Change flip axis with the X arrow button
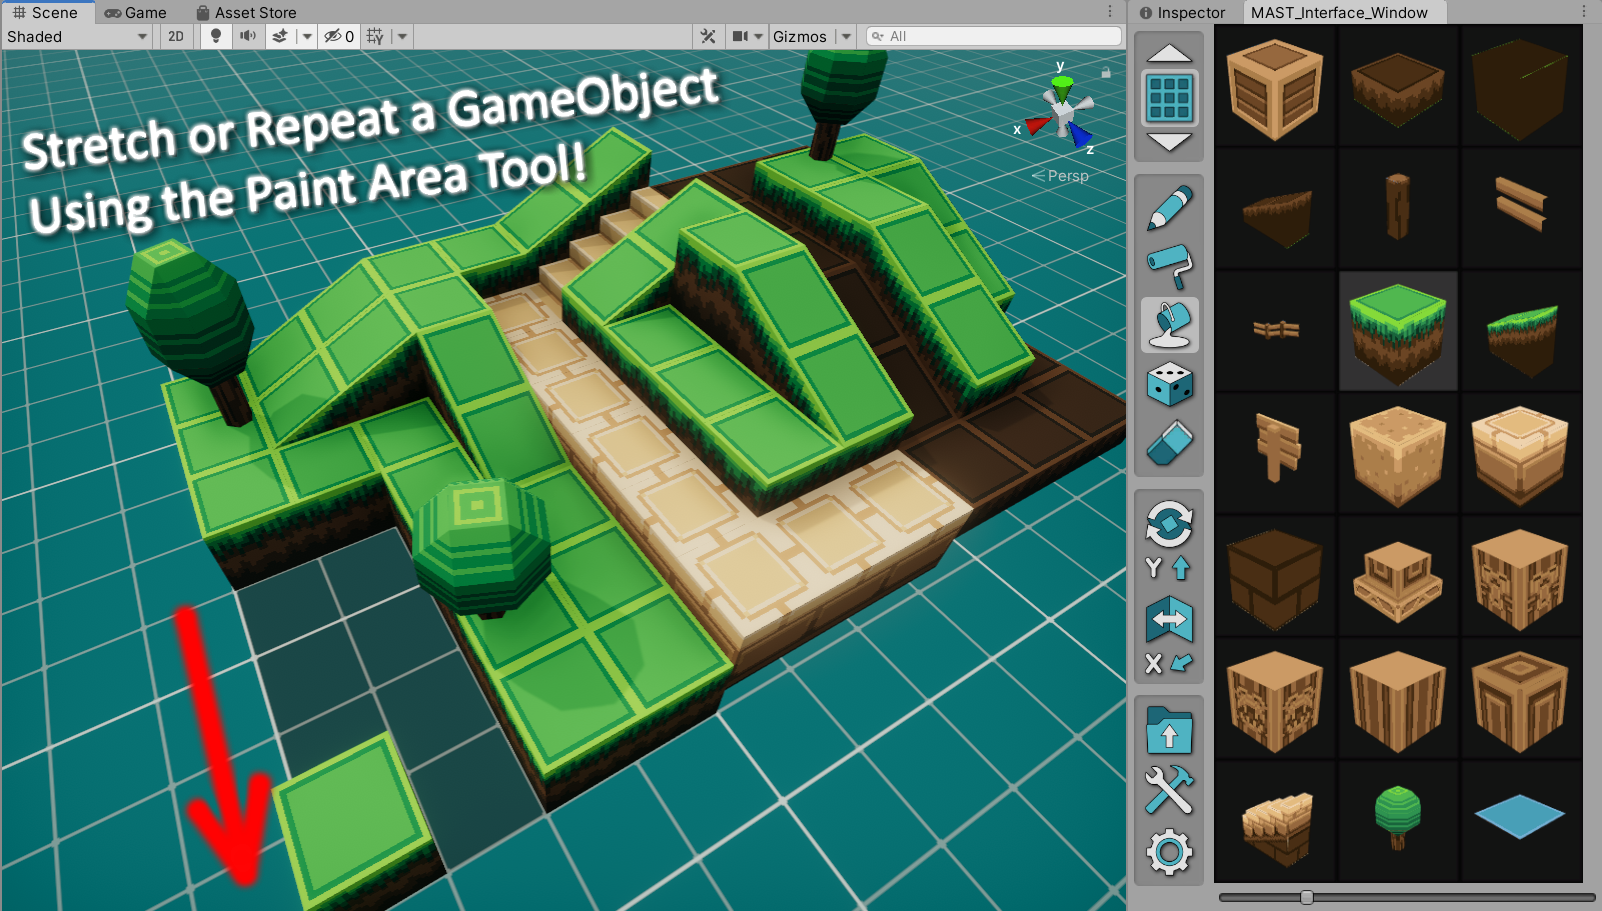 1169,663
